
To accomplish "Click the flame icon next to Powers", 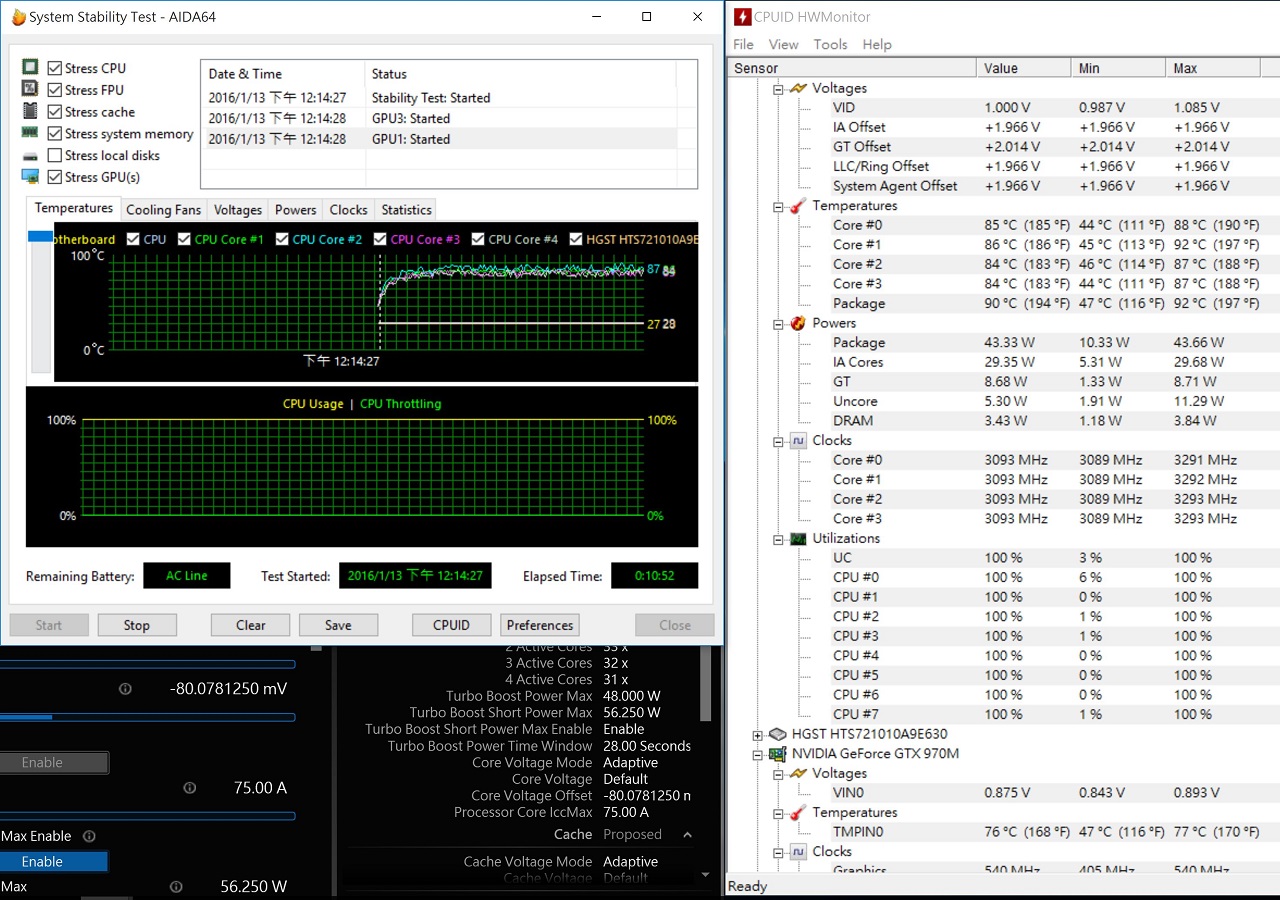I will pos(797,323).
